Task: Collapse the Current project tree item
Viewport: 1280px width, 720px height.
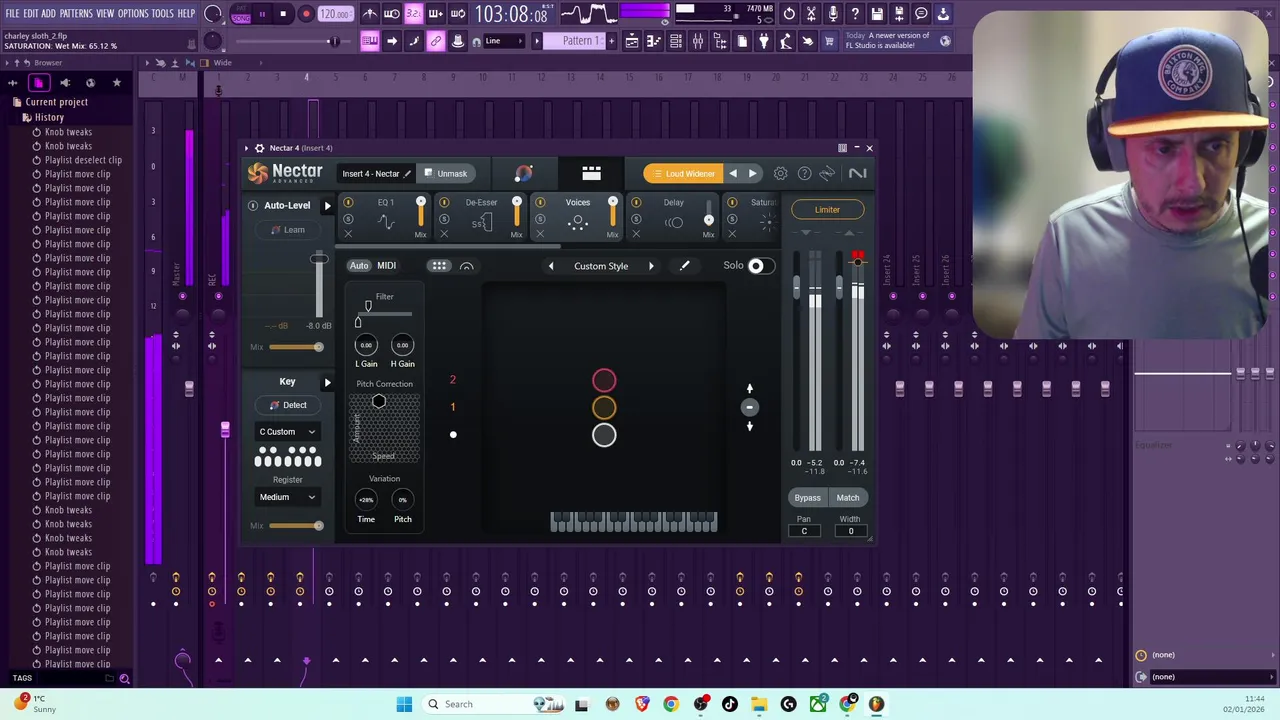Action: pos(56,102)
